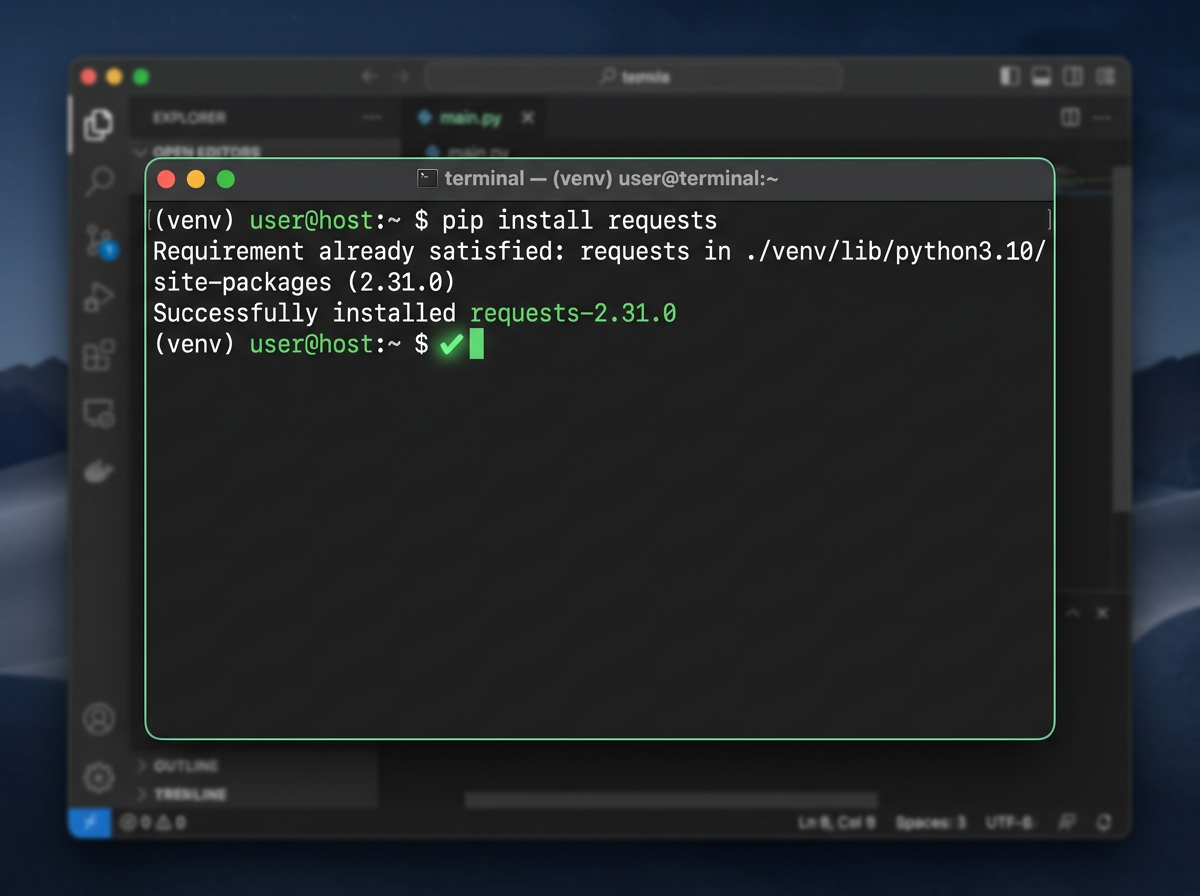Screen dimensions: 1200x896
Task: Open the Explorer view in VS Code activity bar
Action: [98, 124]
